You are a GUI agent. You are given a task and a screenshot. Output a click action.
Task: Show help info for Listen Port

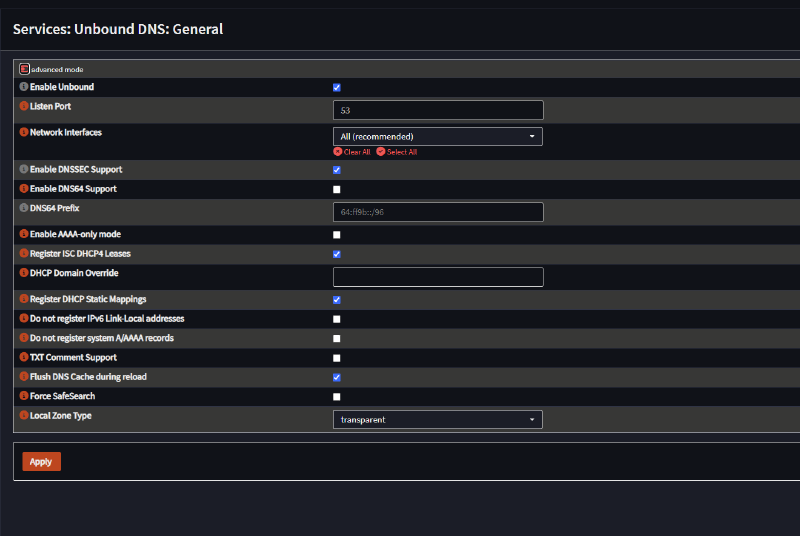point(23,106)
